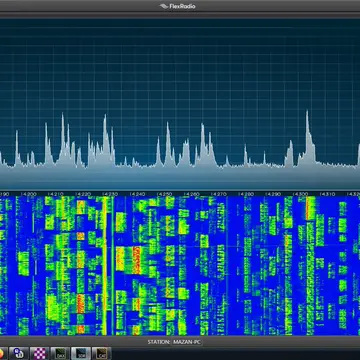The width and height of the screenshot is (360, 360).
Task: Select the 14.310 frequency label
Action: pyautogui.click(x=328, y=194)
